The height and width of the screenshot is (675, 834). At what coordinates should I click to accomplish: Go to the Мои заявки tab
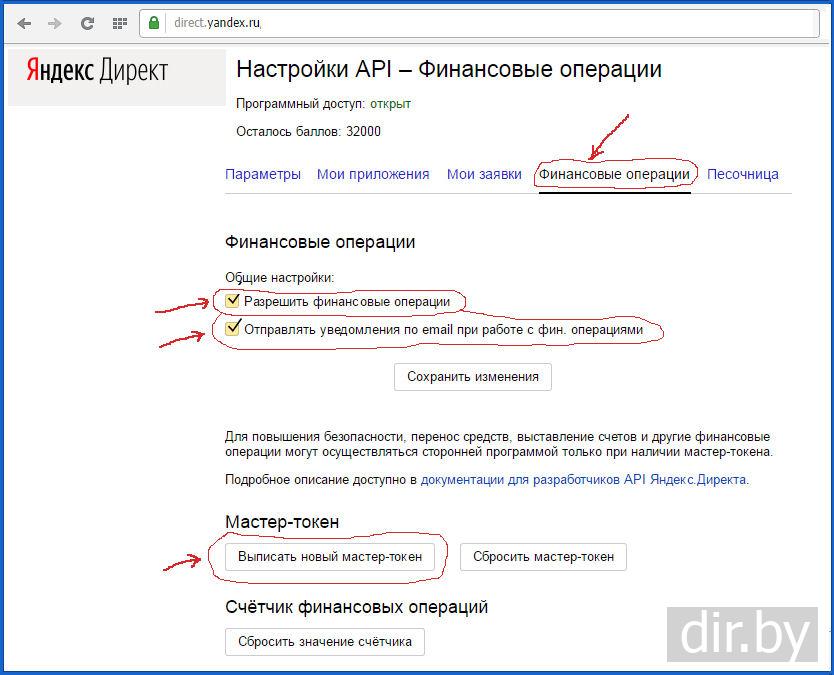coord(484,174)
